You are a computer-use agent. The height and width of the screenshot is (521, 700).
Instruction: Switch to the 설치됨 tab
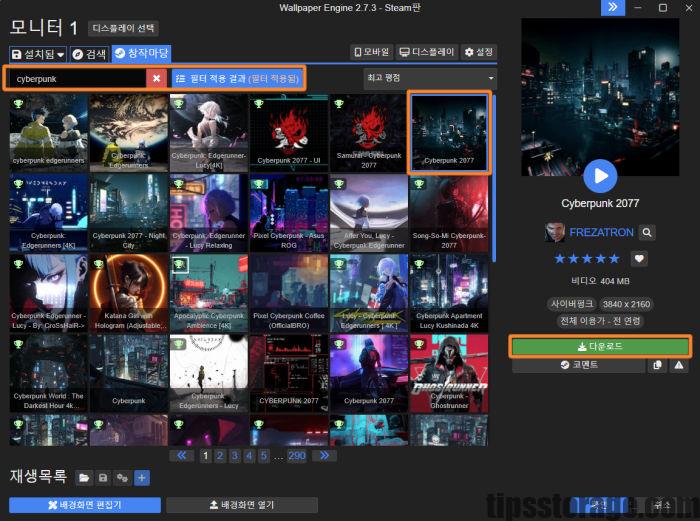[x=38, y=54]
